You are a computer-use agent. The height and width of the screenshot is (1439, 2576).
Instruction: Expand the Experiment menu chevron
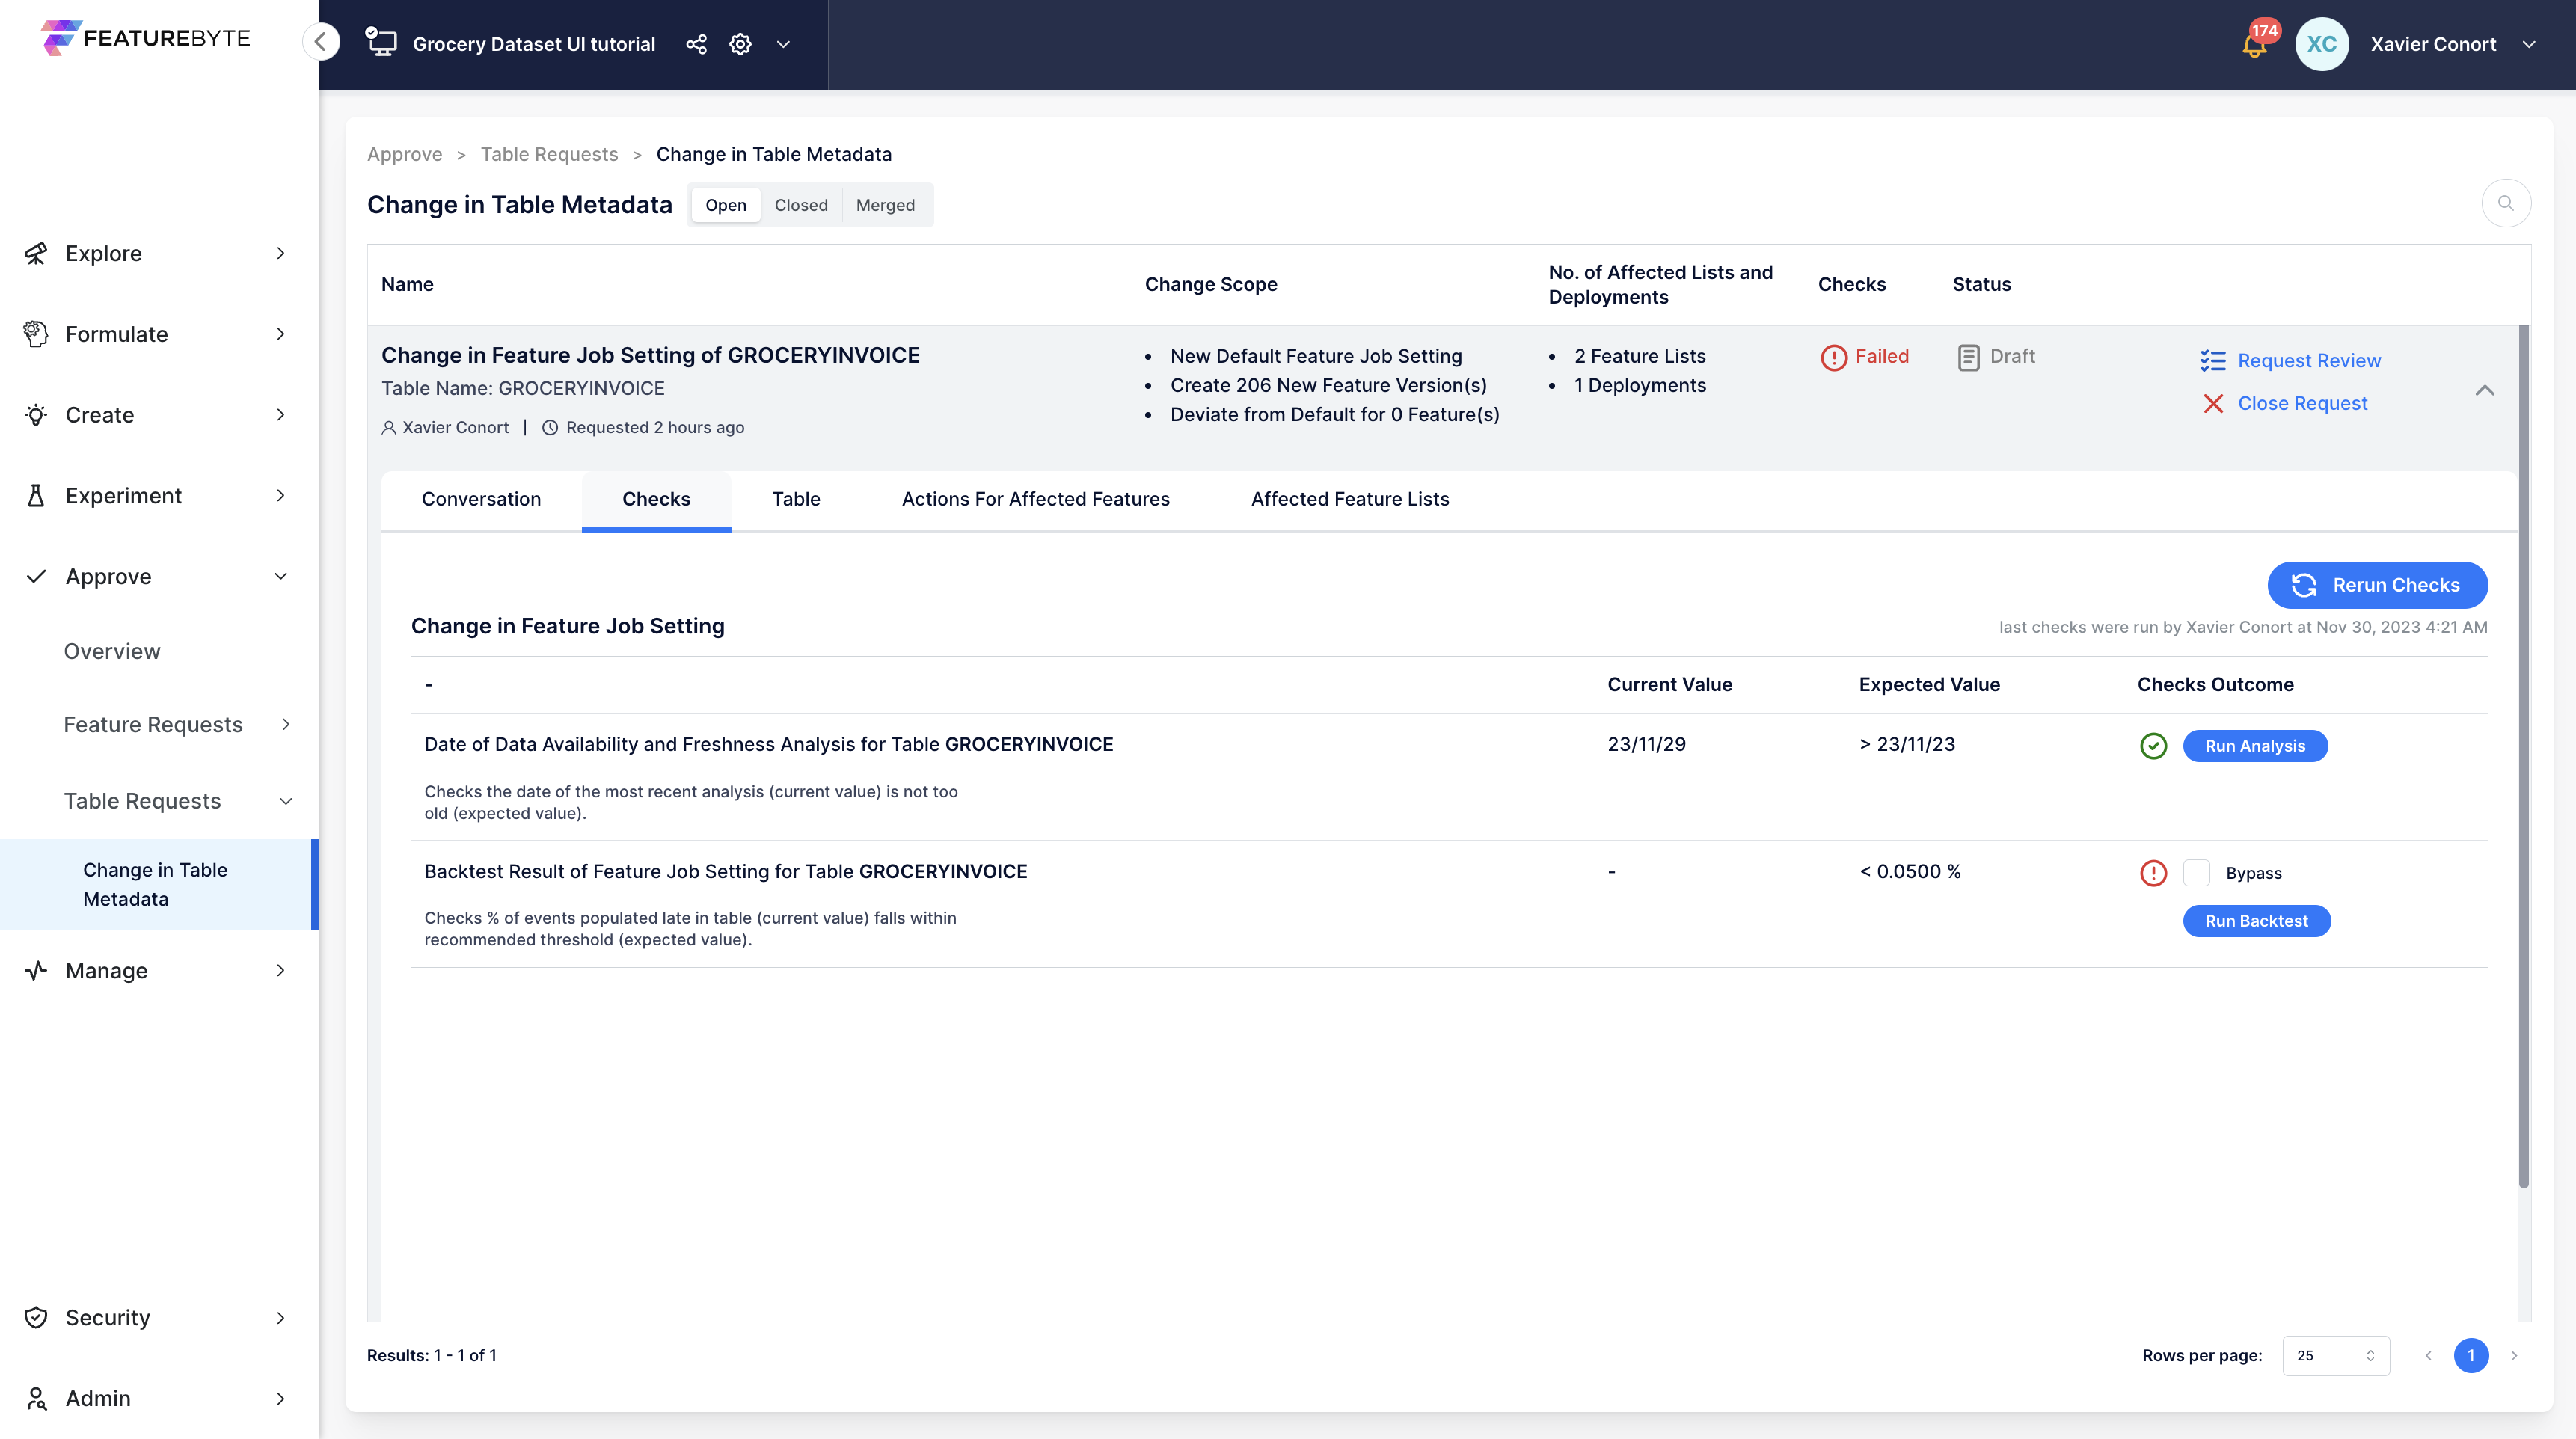pyautogui.click(x=281, y=496)
